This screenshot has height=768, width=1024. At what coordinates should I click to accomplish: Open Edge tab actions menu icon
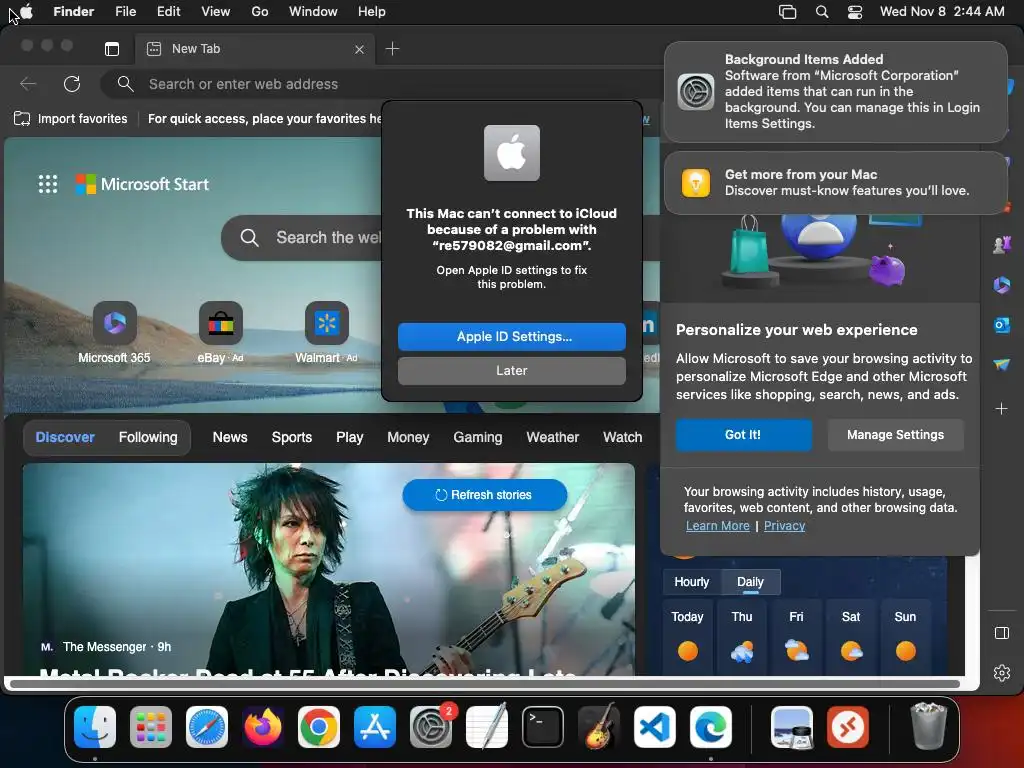click(x=112, y=48)
